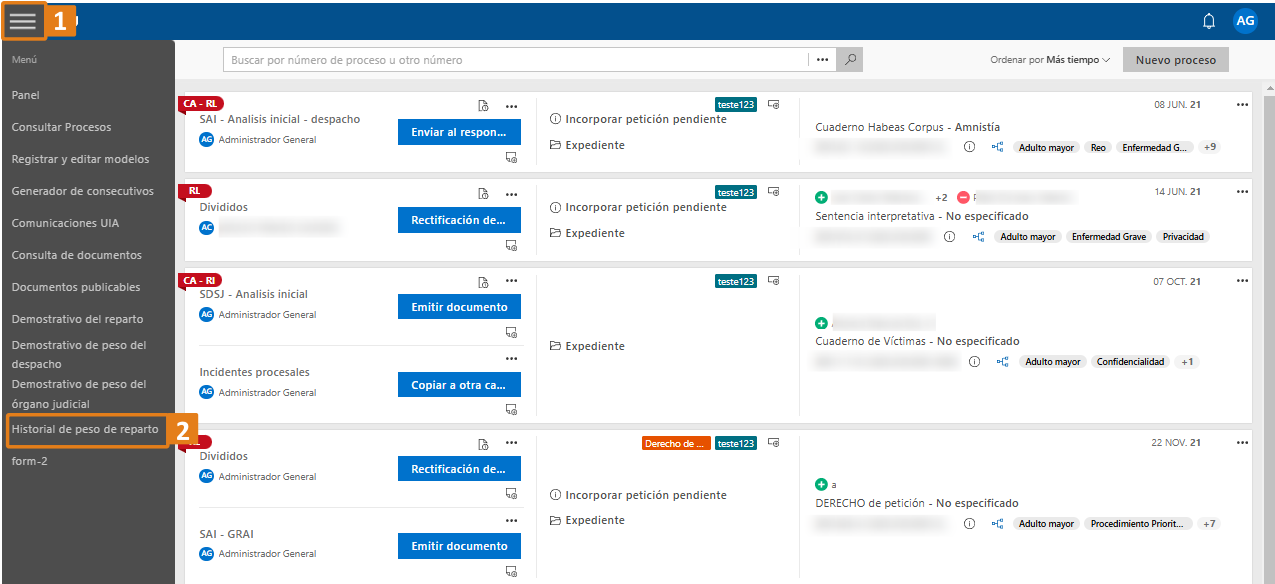Click Enviar al respon... button
This screenshot has width=1275, height=584.
[x=459, y=132]
